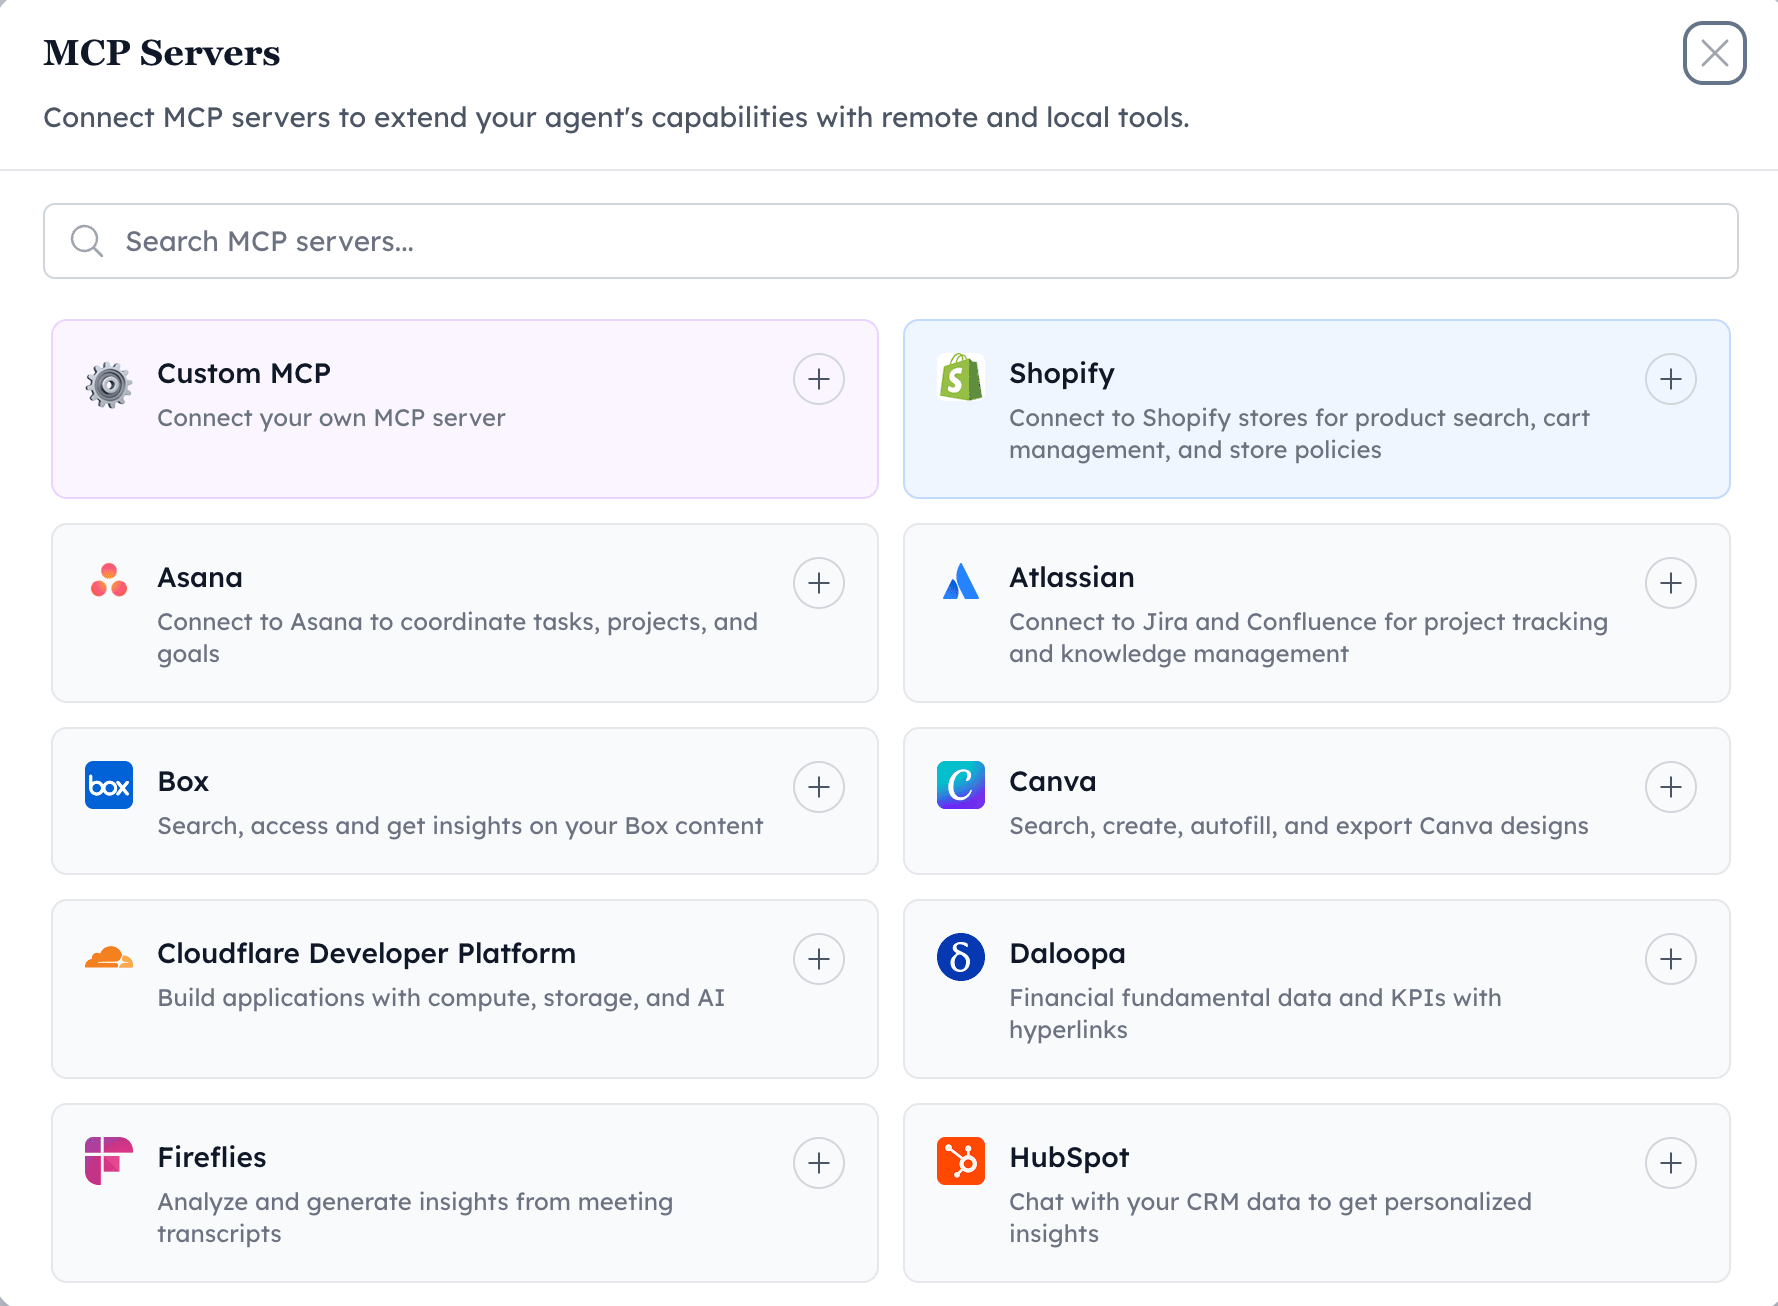Click the Box app icon
Screen dimensions: 1778x1306
coord(108,786)
